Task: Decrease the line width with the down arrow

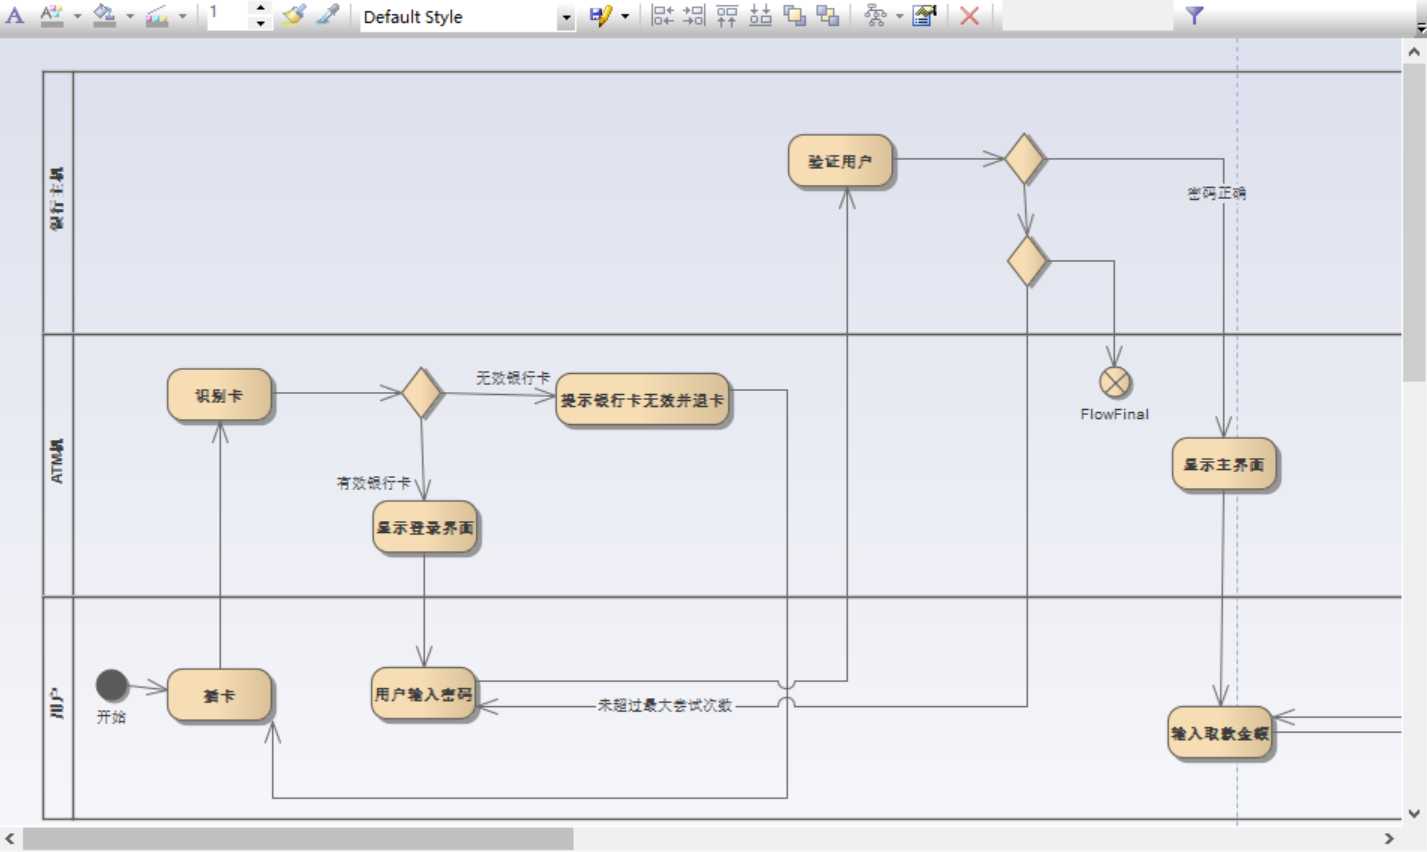Action: coord(260,23)
